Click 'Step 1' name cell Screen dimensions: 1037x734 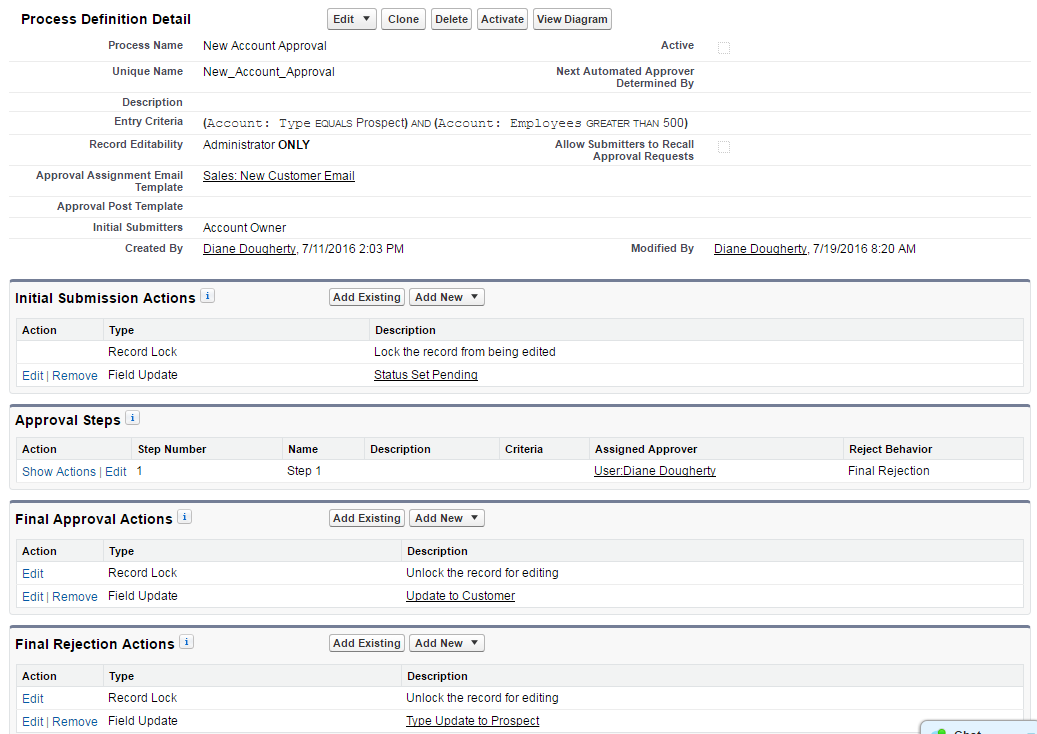click(304, 471)
